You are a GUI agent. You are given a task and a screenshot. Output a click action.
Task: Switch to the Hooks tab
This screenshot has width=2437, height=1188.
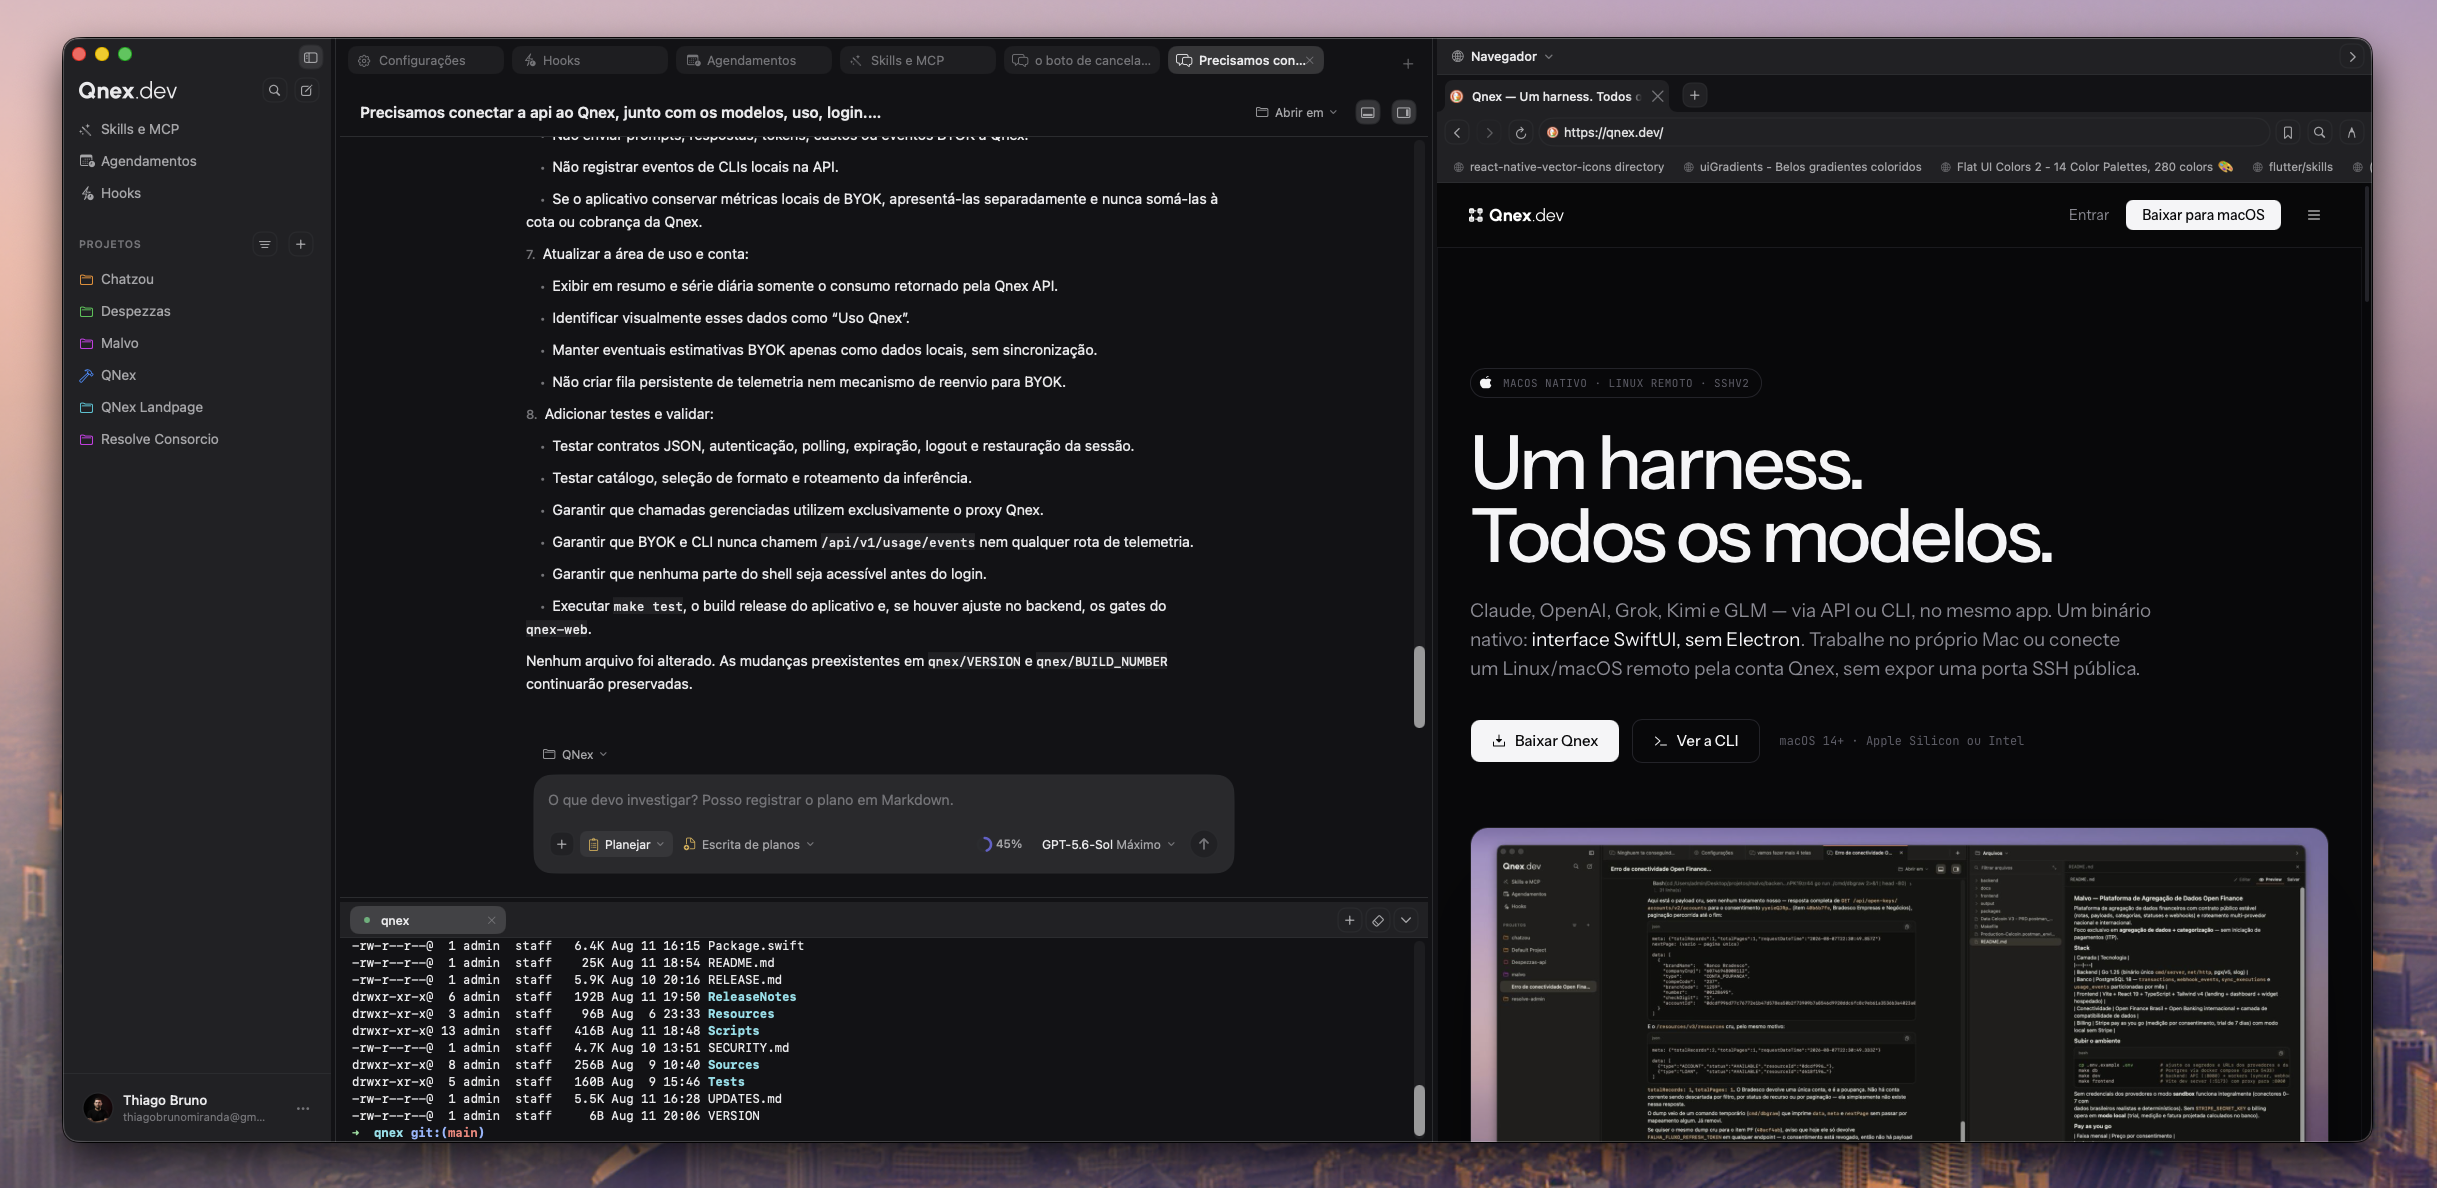pyautogui.click(x=590, y=60)
